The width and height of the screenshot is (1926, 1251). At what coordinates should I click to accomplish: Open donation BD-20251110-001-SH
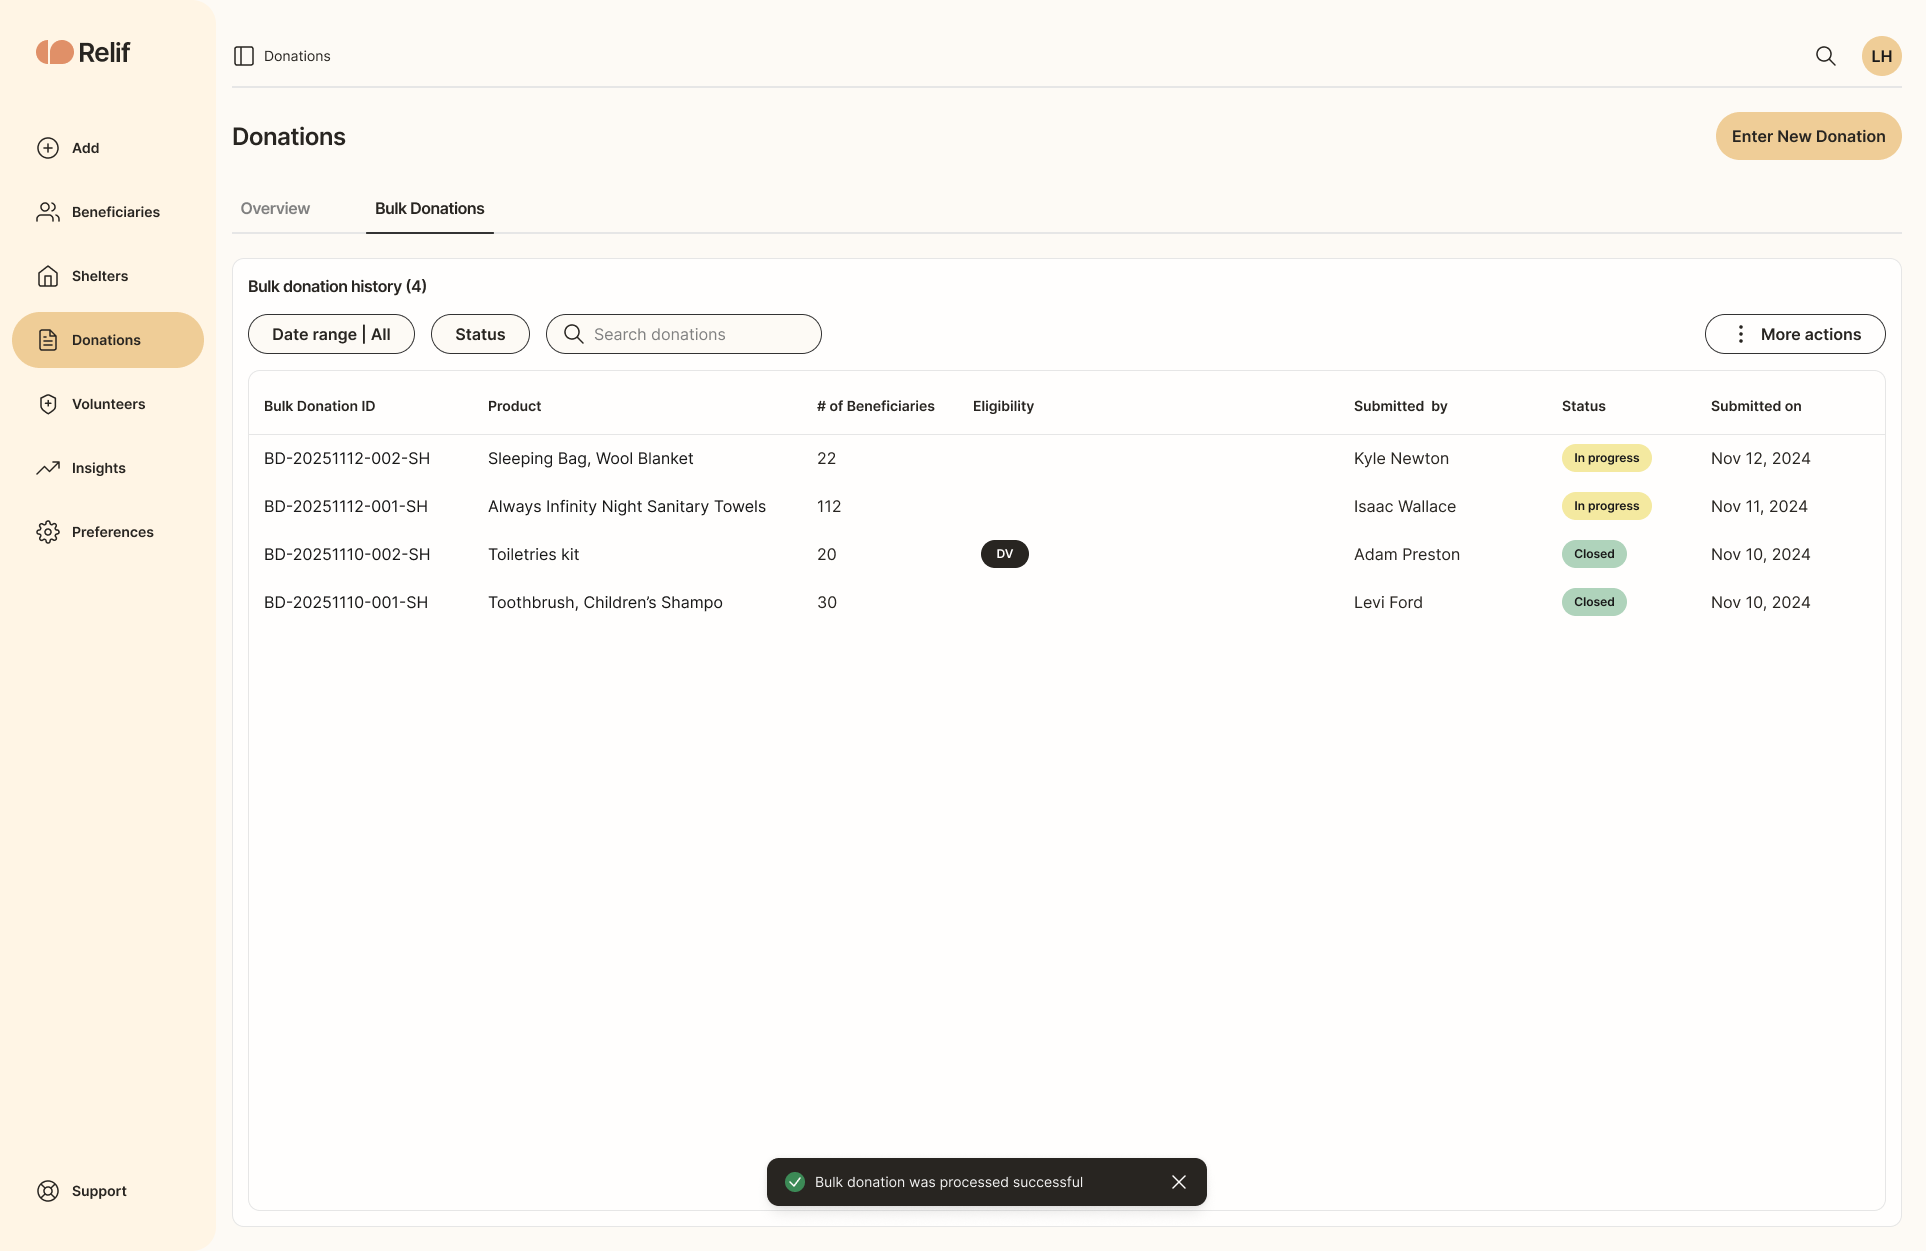click(346, 602)
